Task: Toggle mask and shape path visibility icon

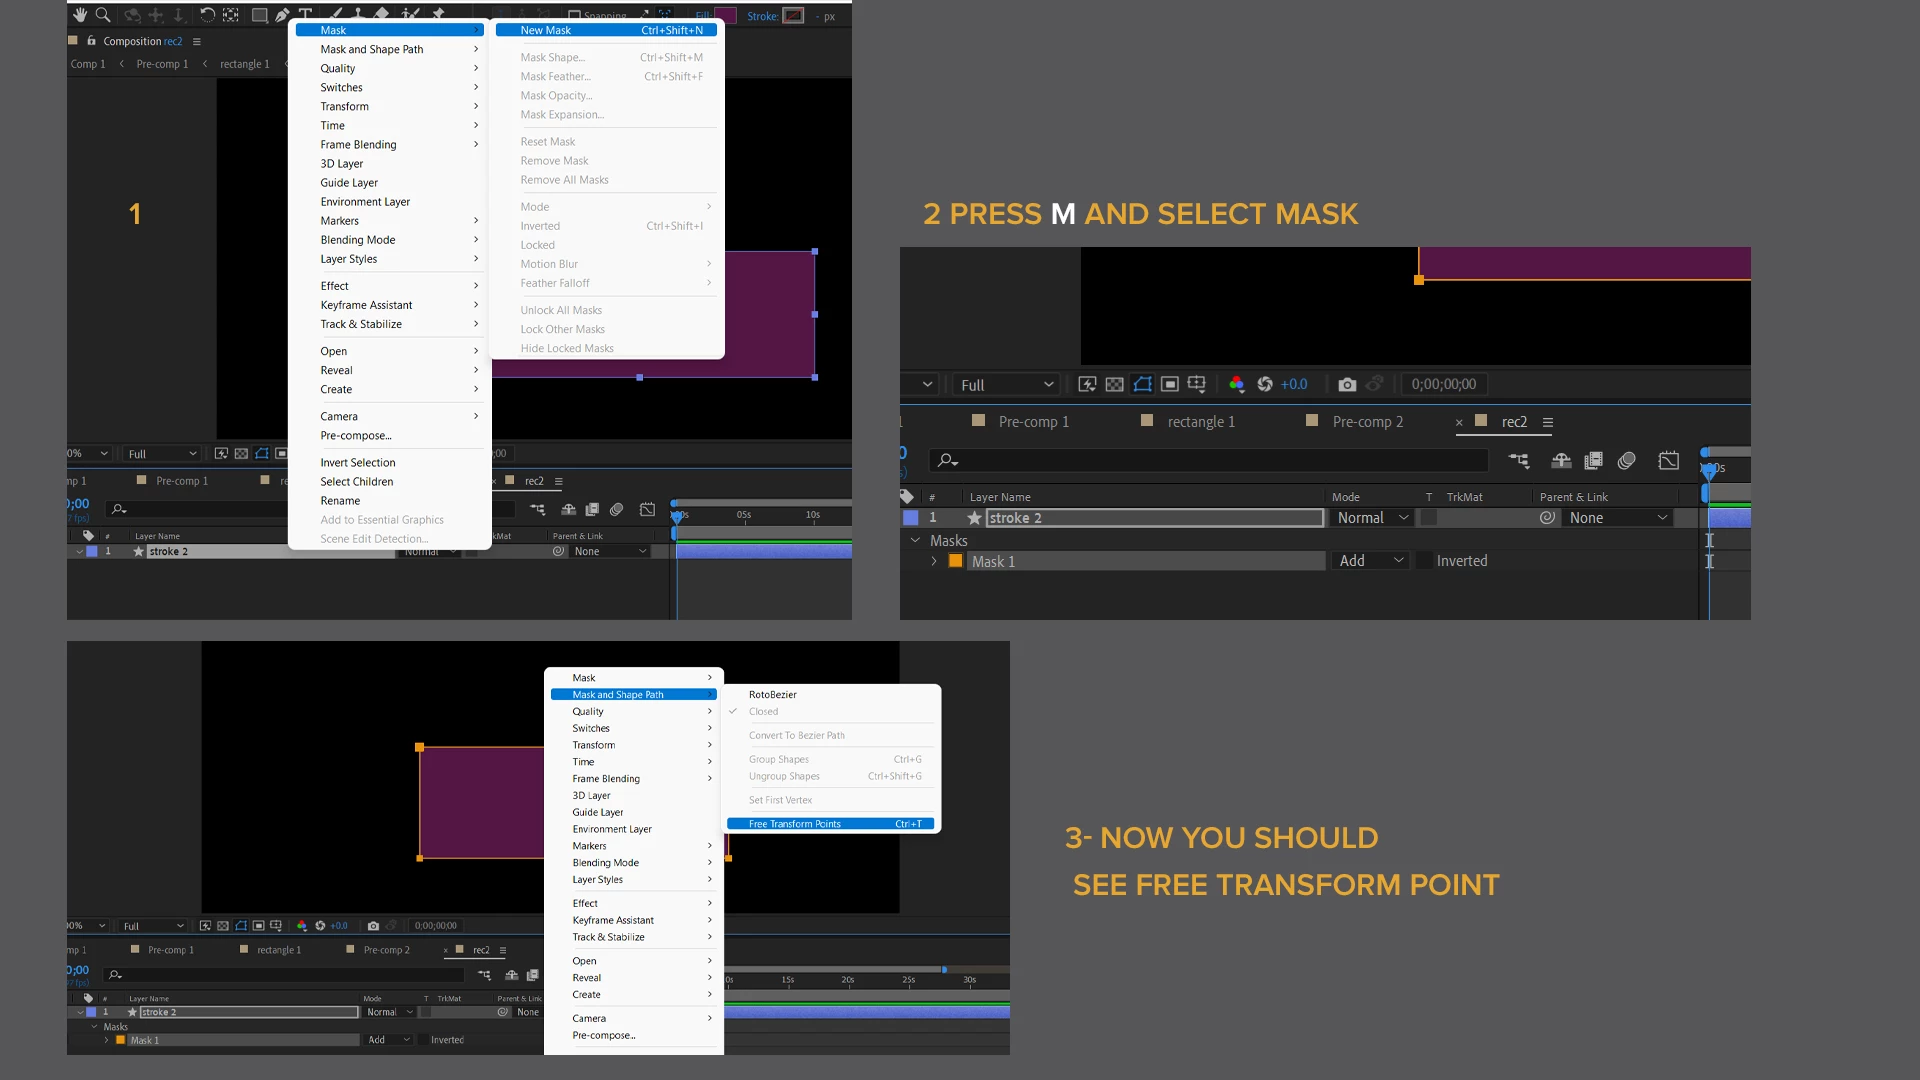Action: tap(1142, 384)
